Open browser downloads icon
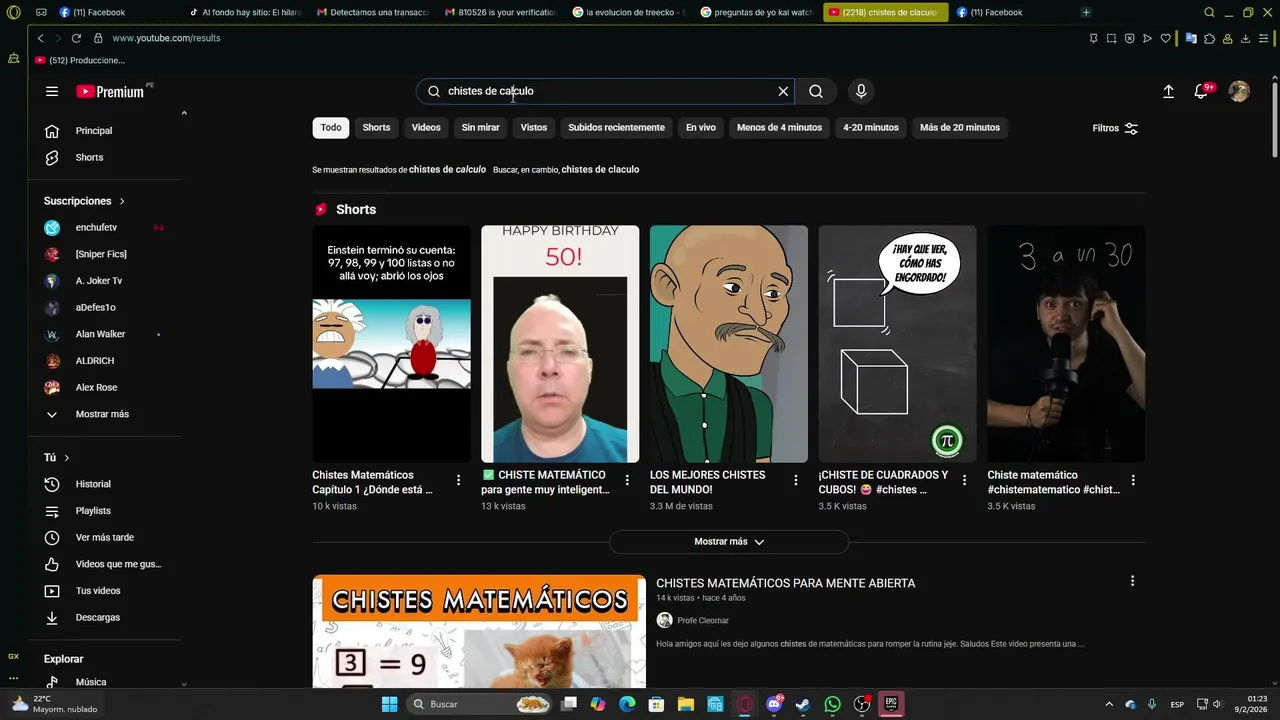 (1245, 38)
